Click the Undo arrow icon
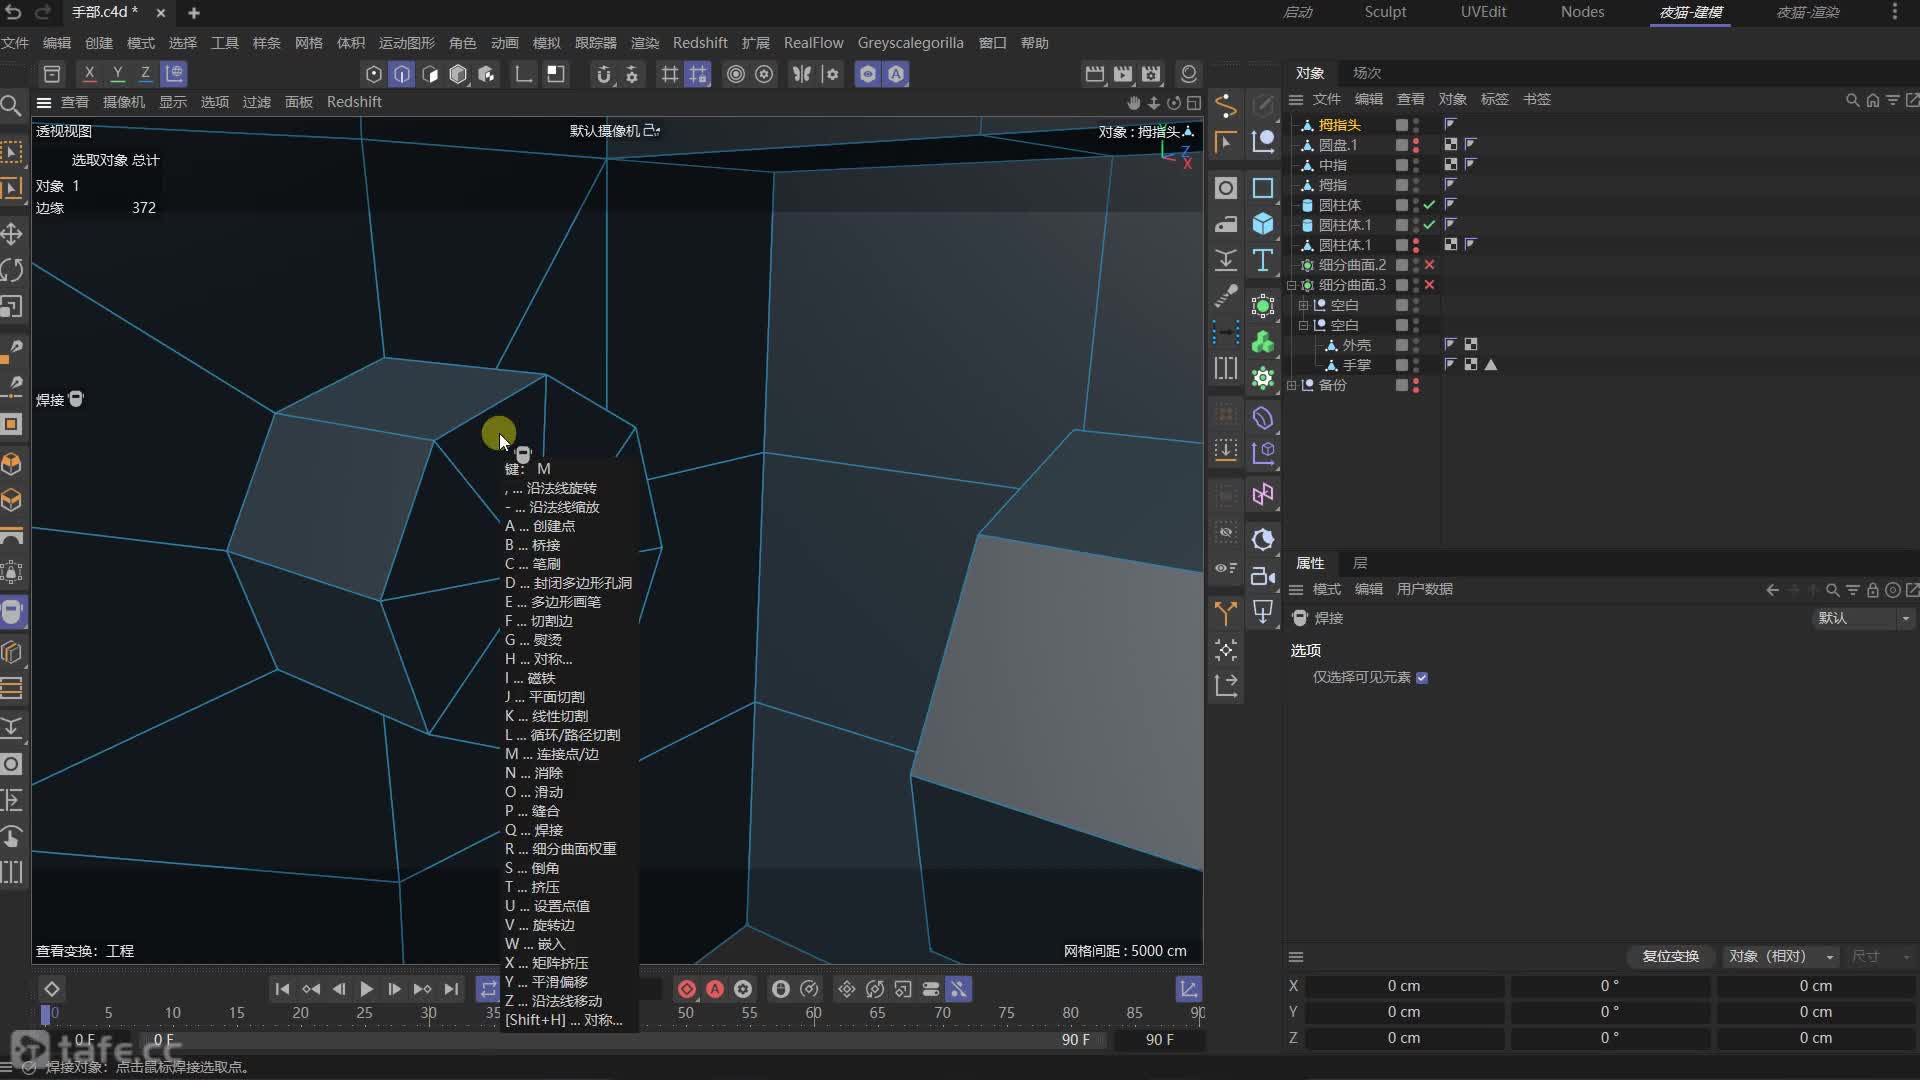The height and width of the screenshot is (1080, 1920). [13, 12]
